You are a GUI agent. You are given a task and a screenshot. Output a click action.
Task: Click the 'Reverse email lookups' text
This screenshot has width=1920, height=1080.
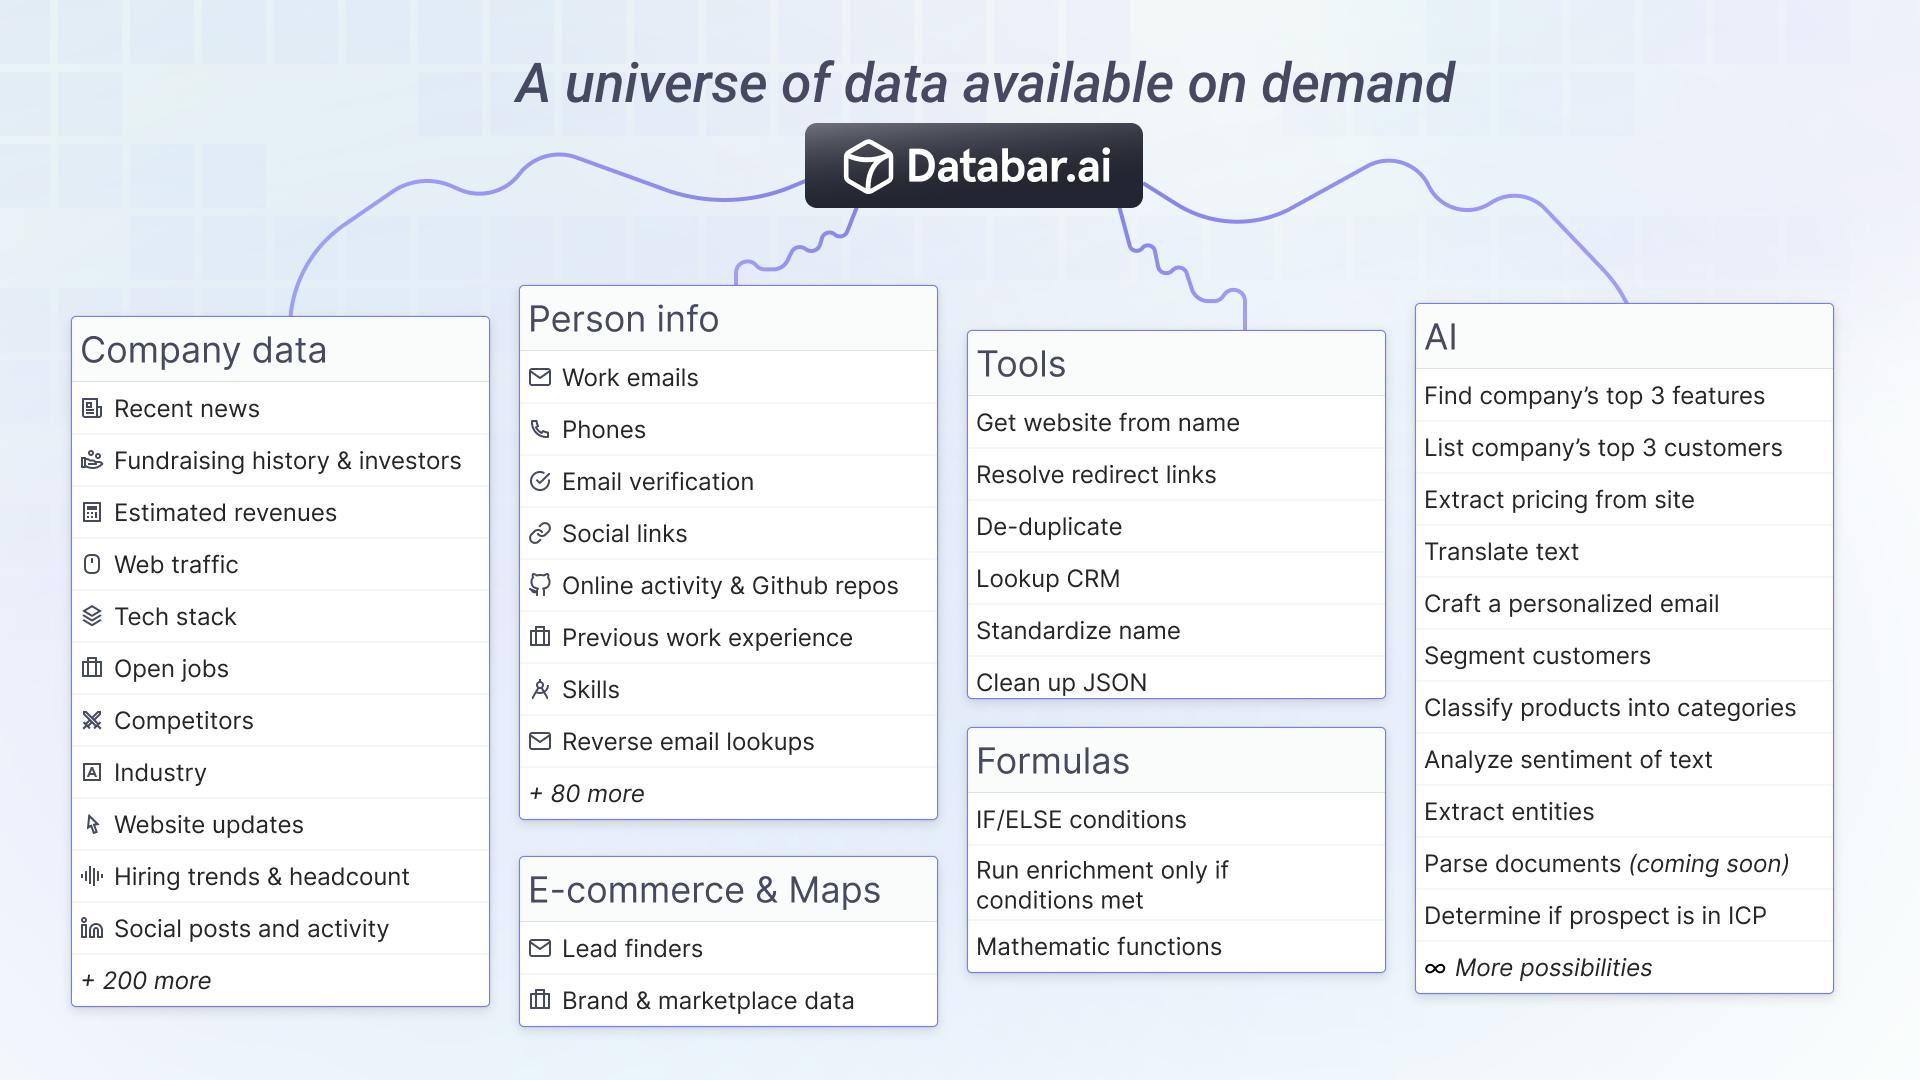tap(688, 741)
